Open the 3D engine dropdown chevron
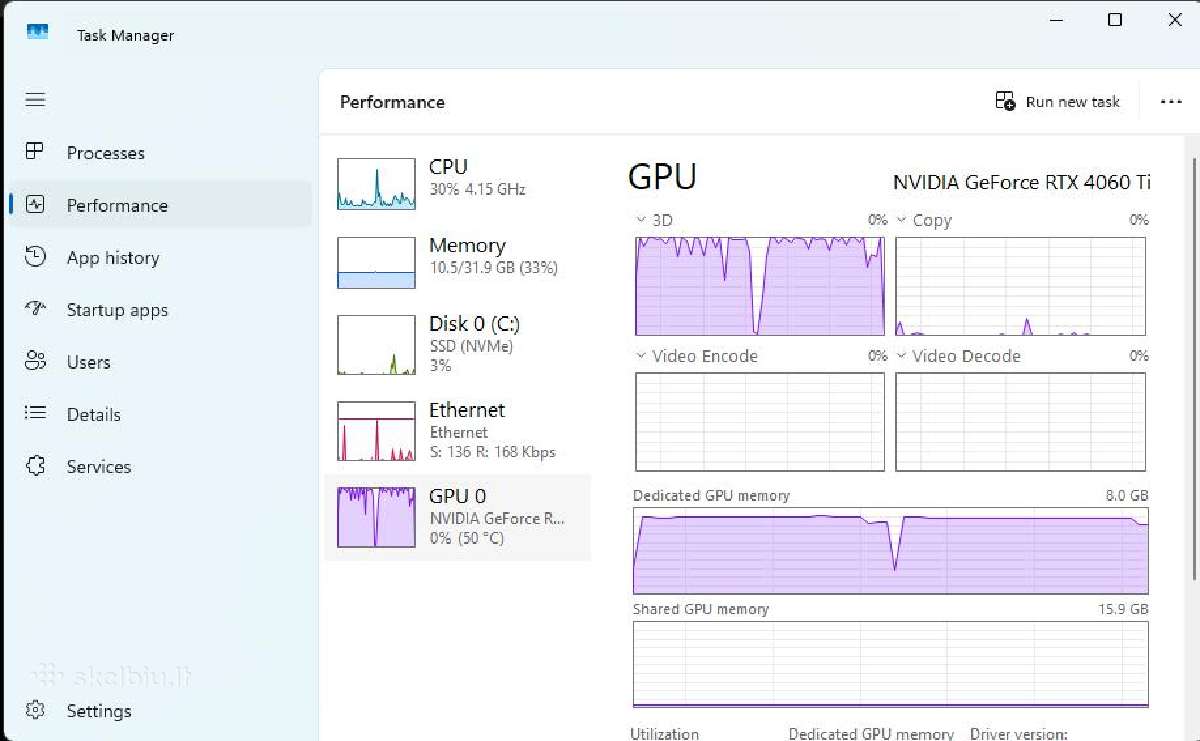This screenshot has height=741, width=1200. pos(640,220)
